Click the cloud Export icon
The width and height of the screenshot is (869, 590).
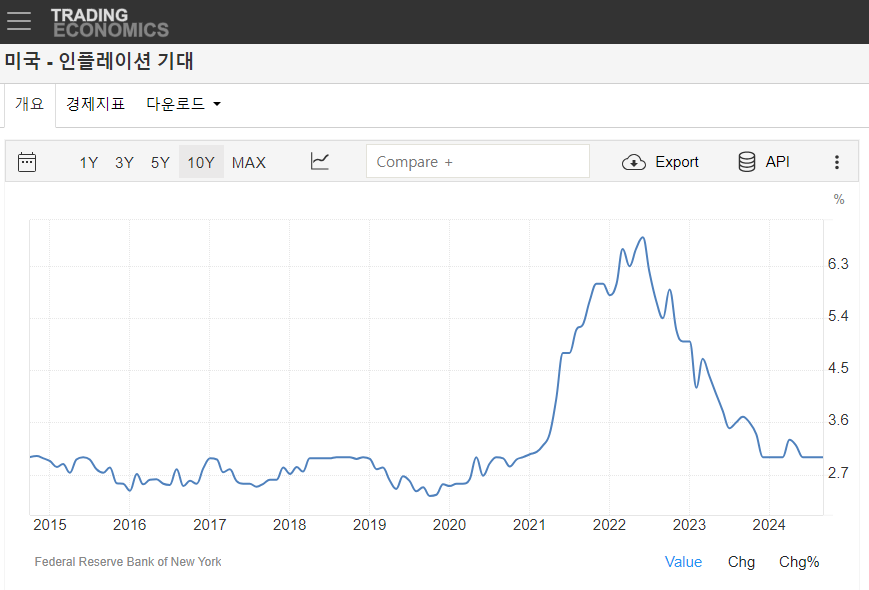pyautogui.click(x=633, y=162)
